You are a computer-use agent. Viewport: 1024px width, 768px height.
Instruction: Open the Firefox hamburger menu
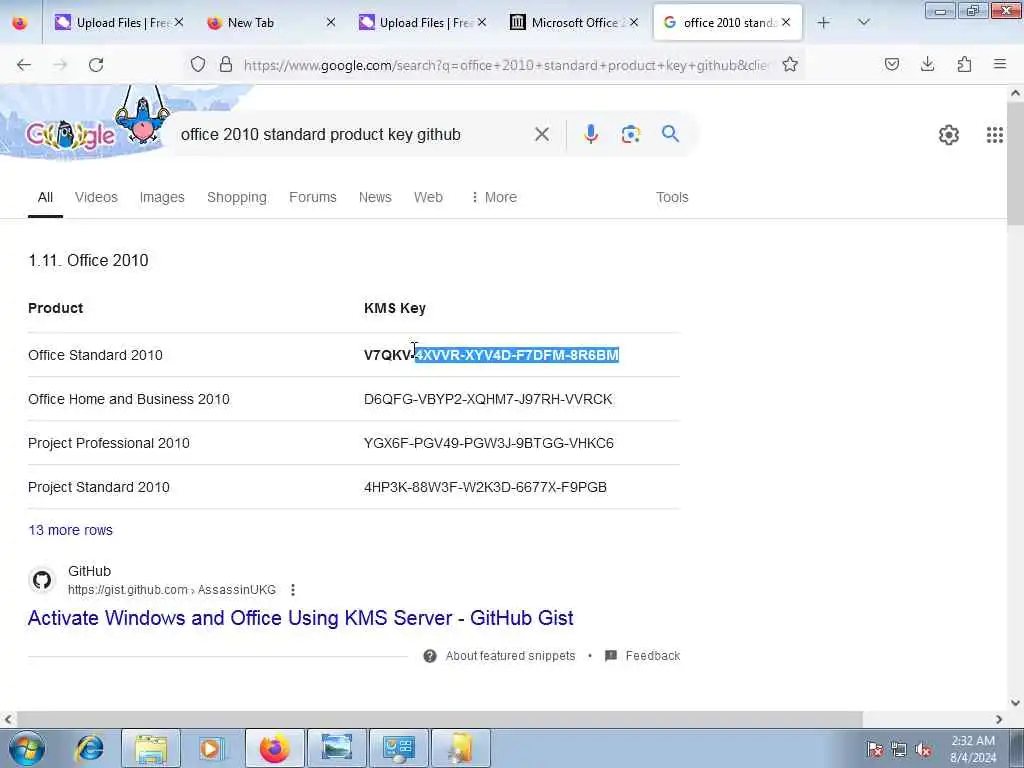point(1000,64)
